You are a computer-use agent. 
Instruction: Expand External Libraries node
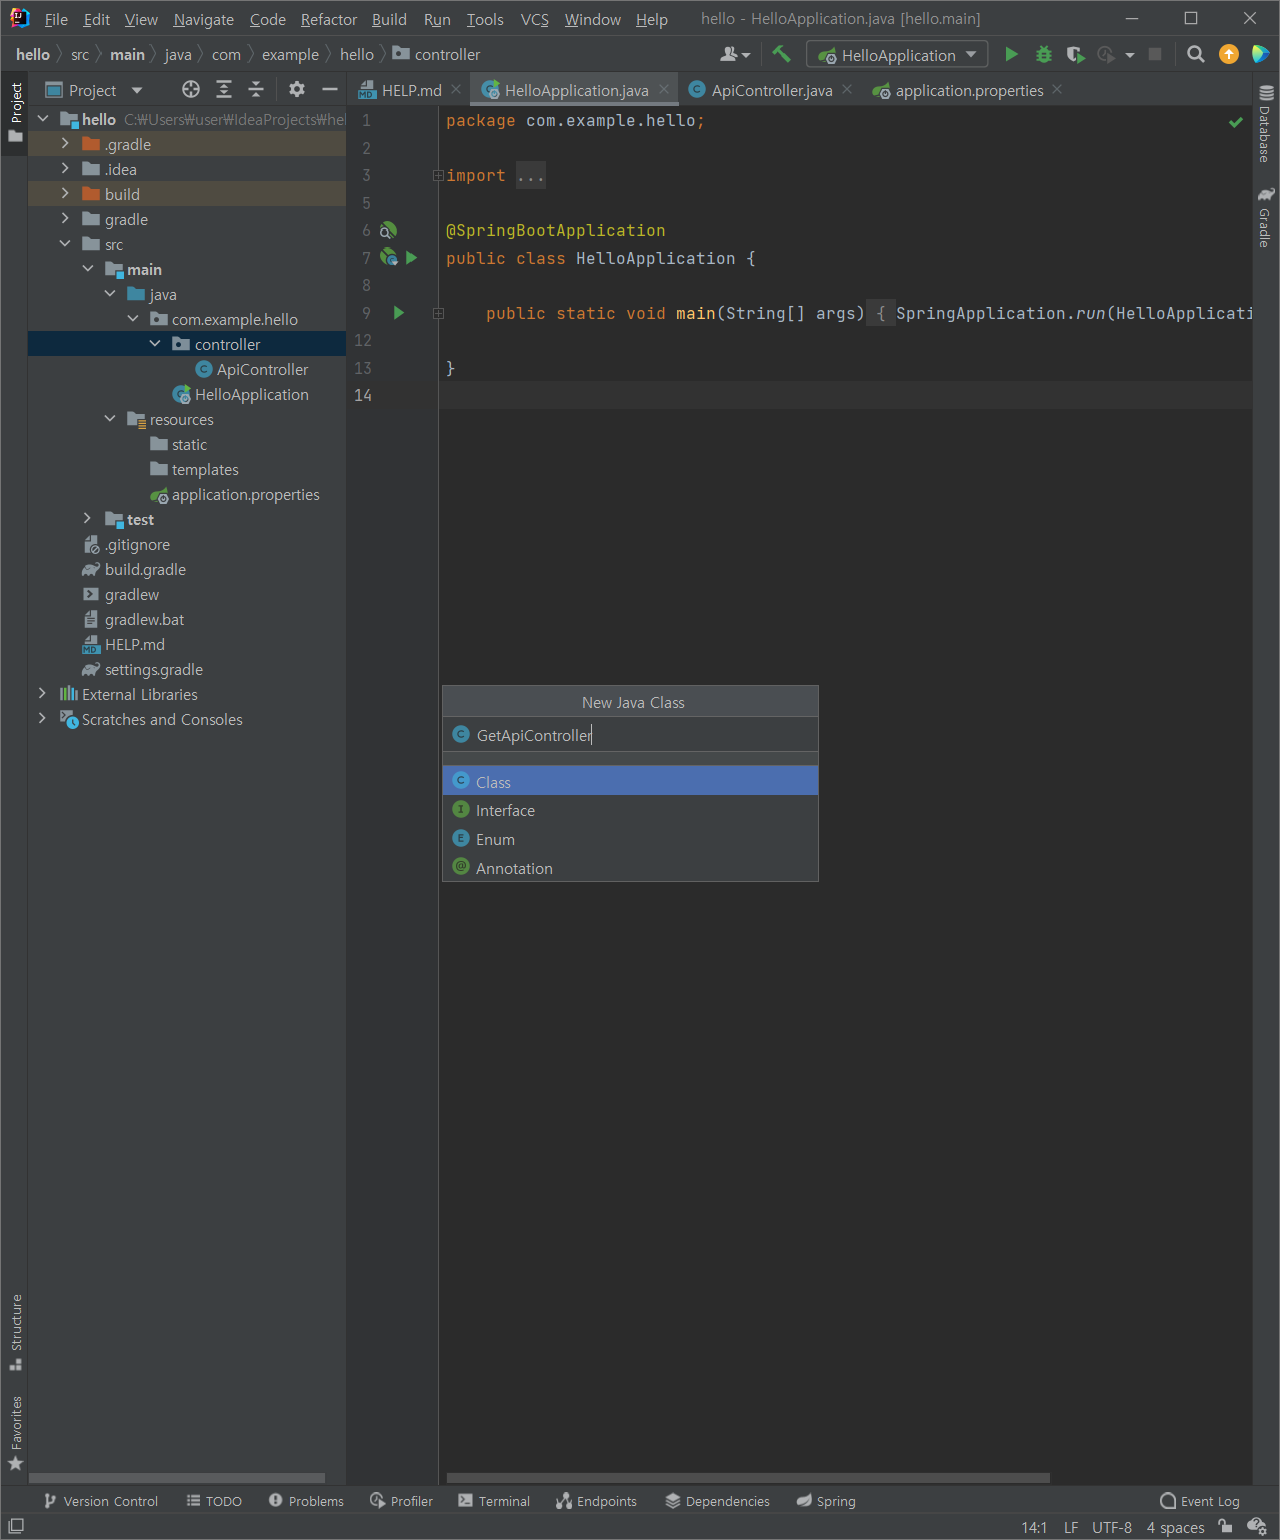pyautogui.click(x=42, y=694)
